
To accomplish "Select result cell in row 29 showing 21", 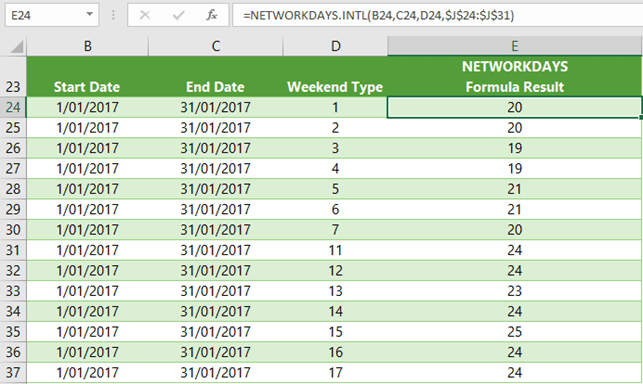I will pyautogui.click(x=515, y=209).
